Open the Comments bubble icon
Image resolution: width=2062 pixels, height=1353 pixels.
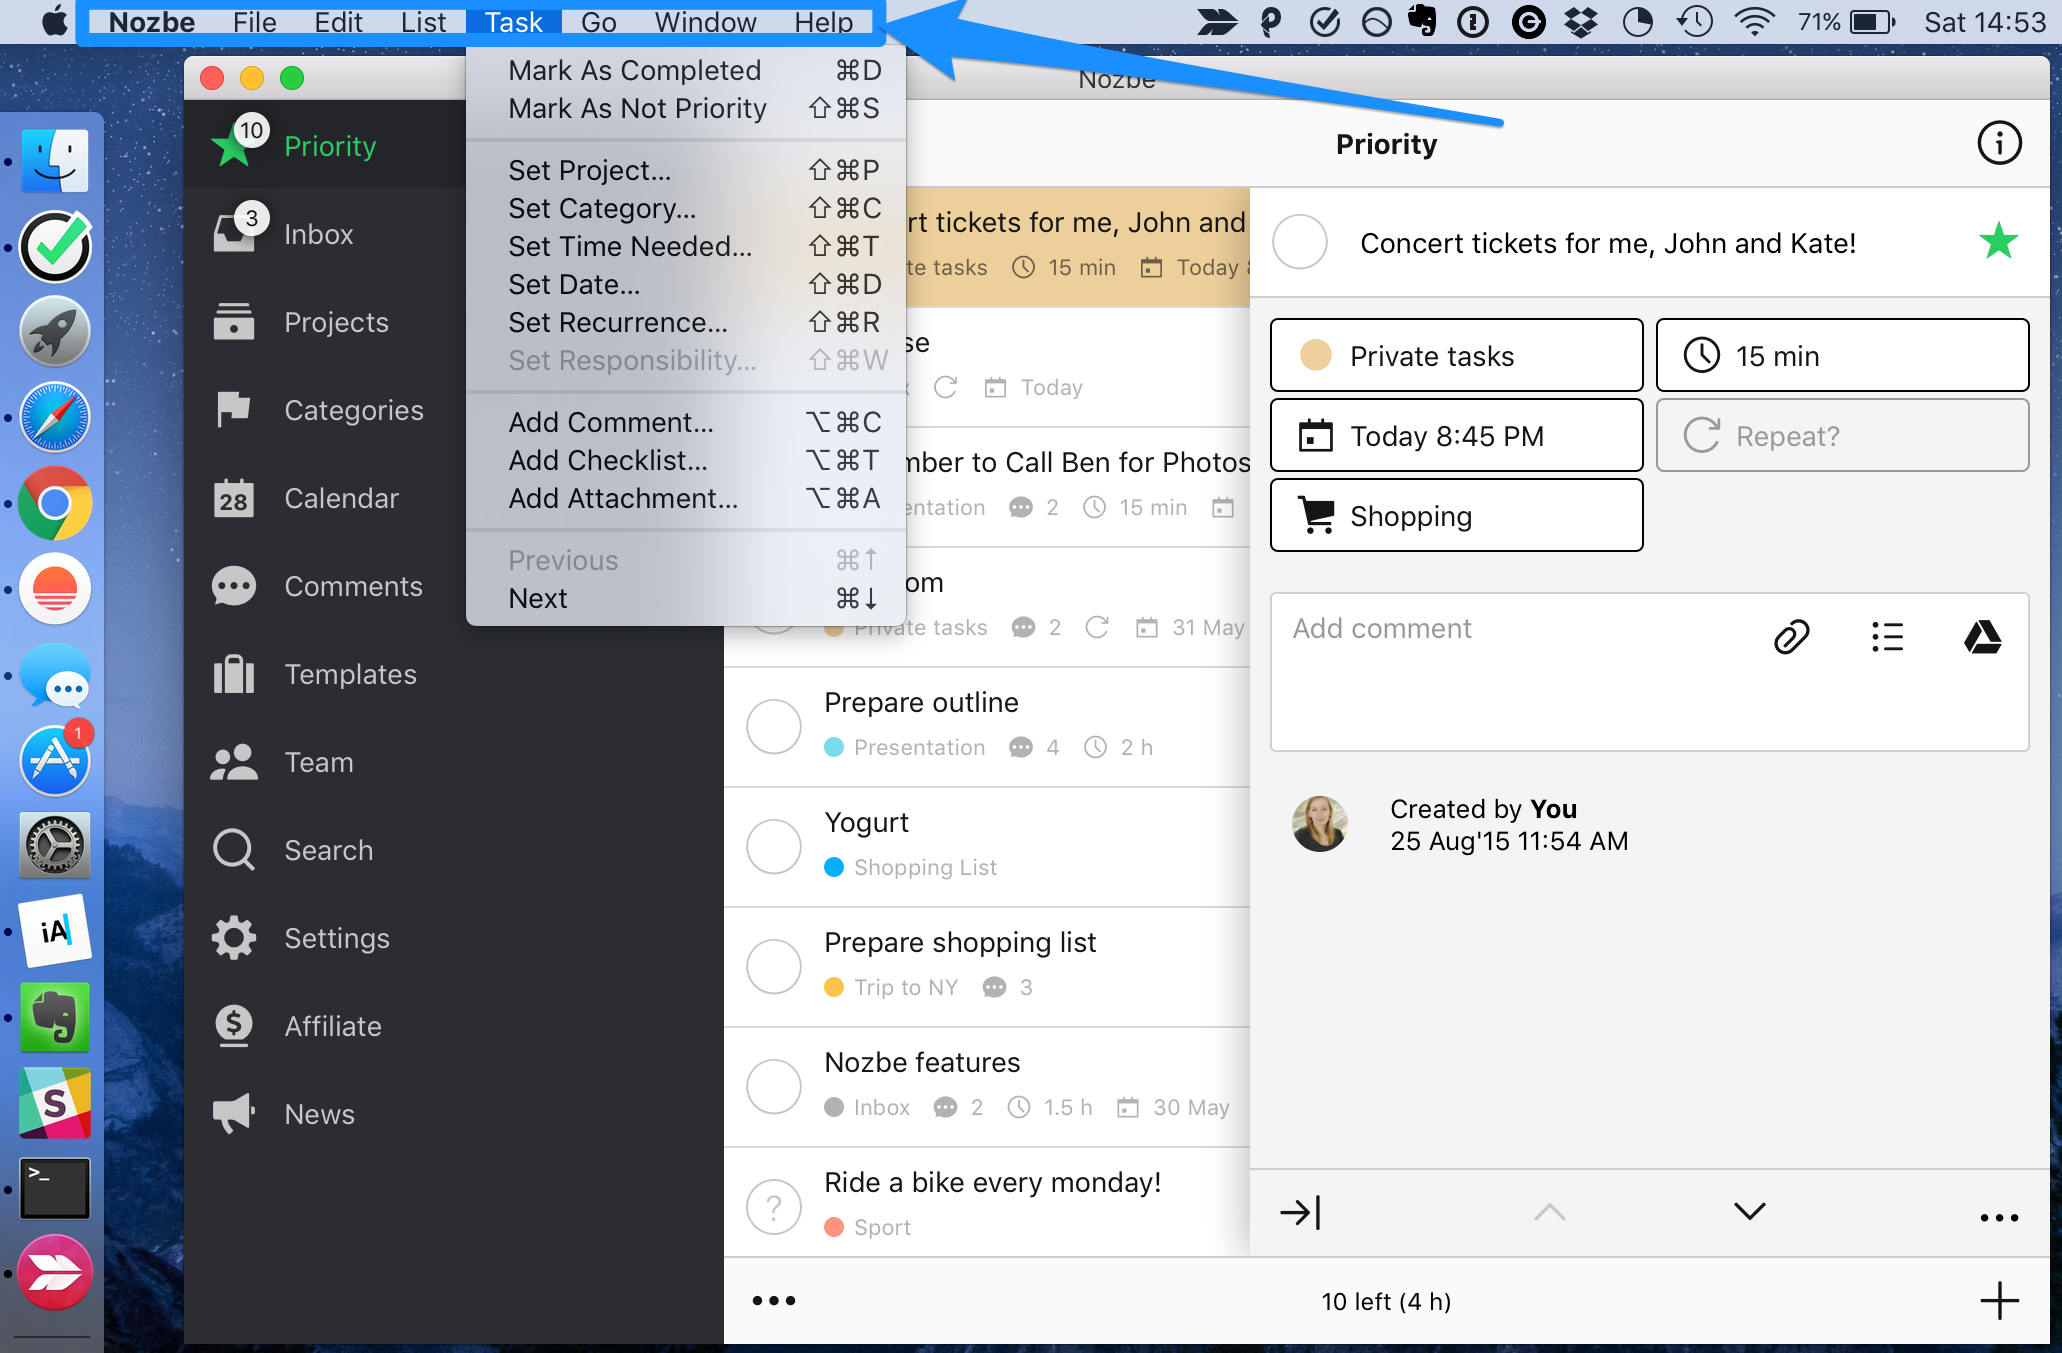click(x=234, y=586)
